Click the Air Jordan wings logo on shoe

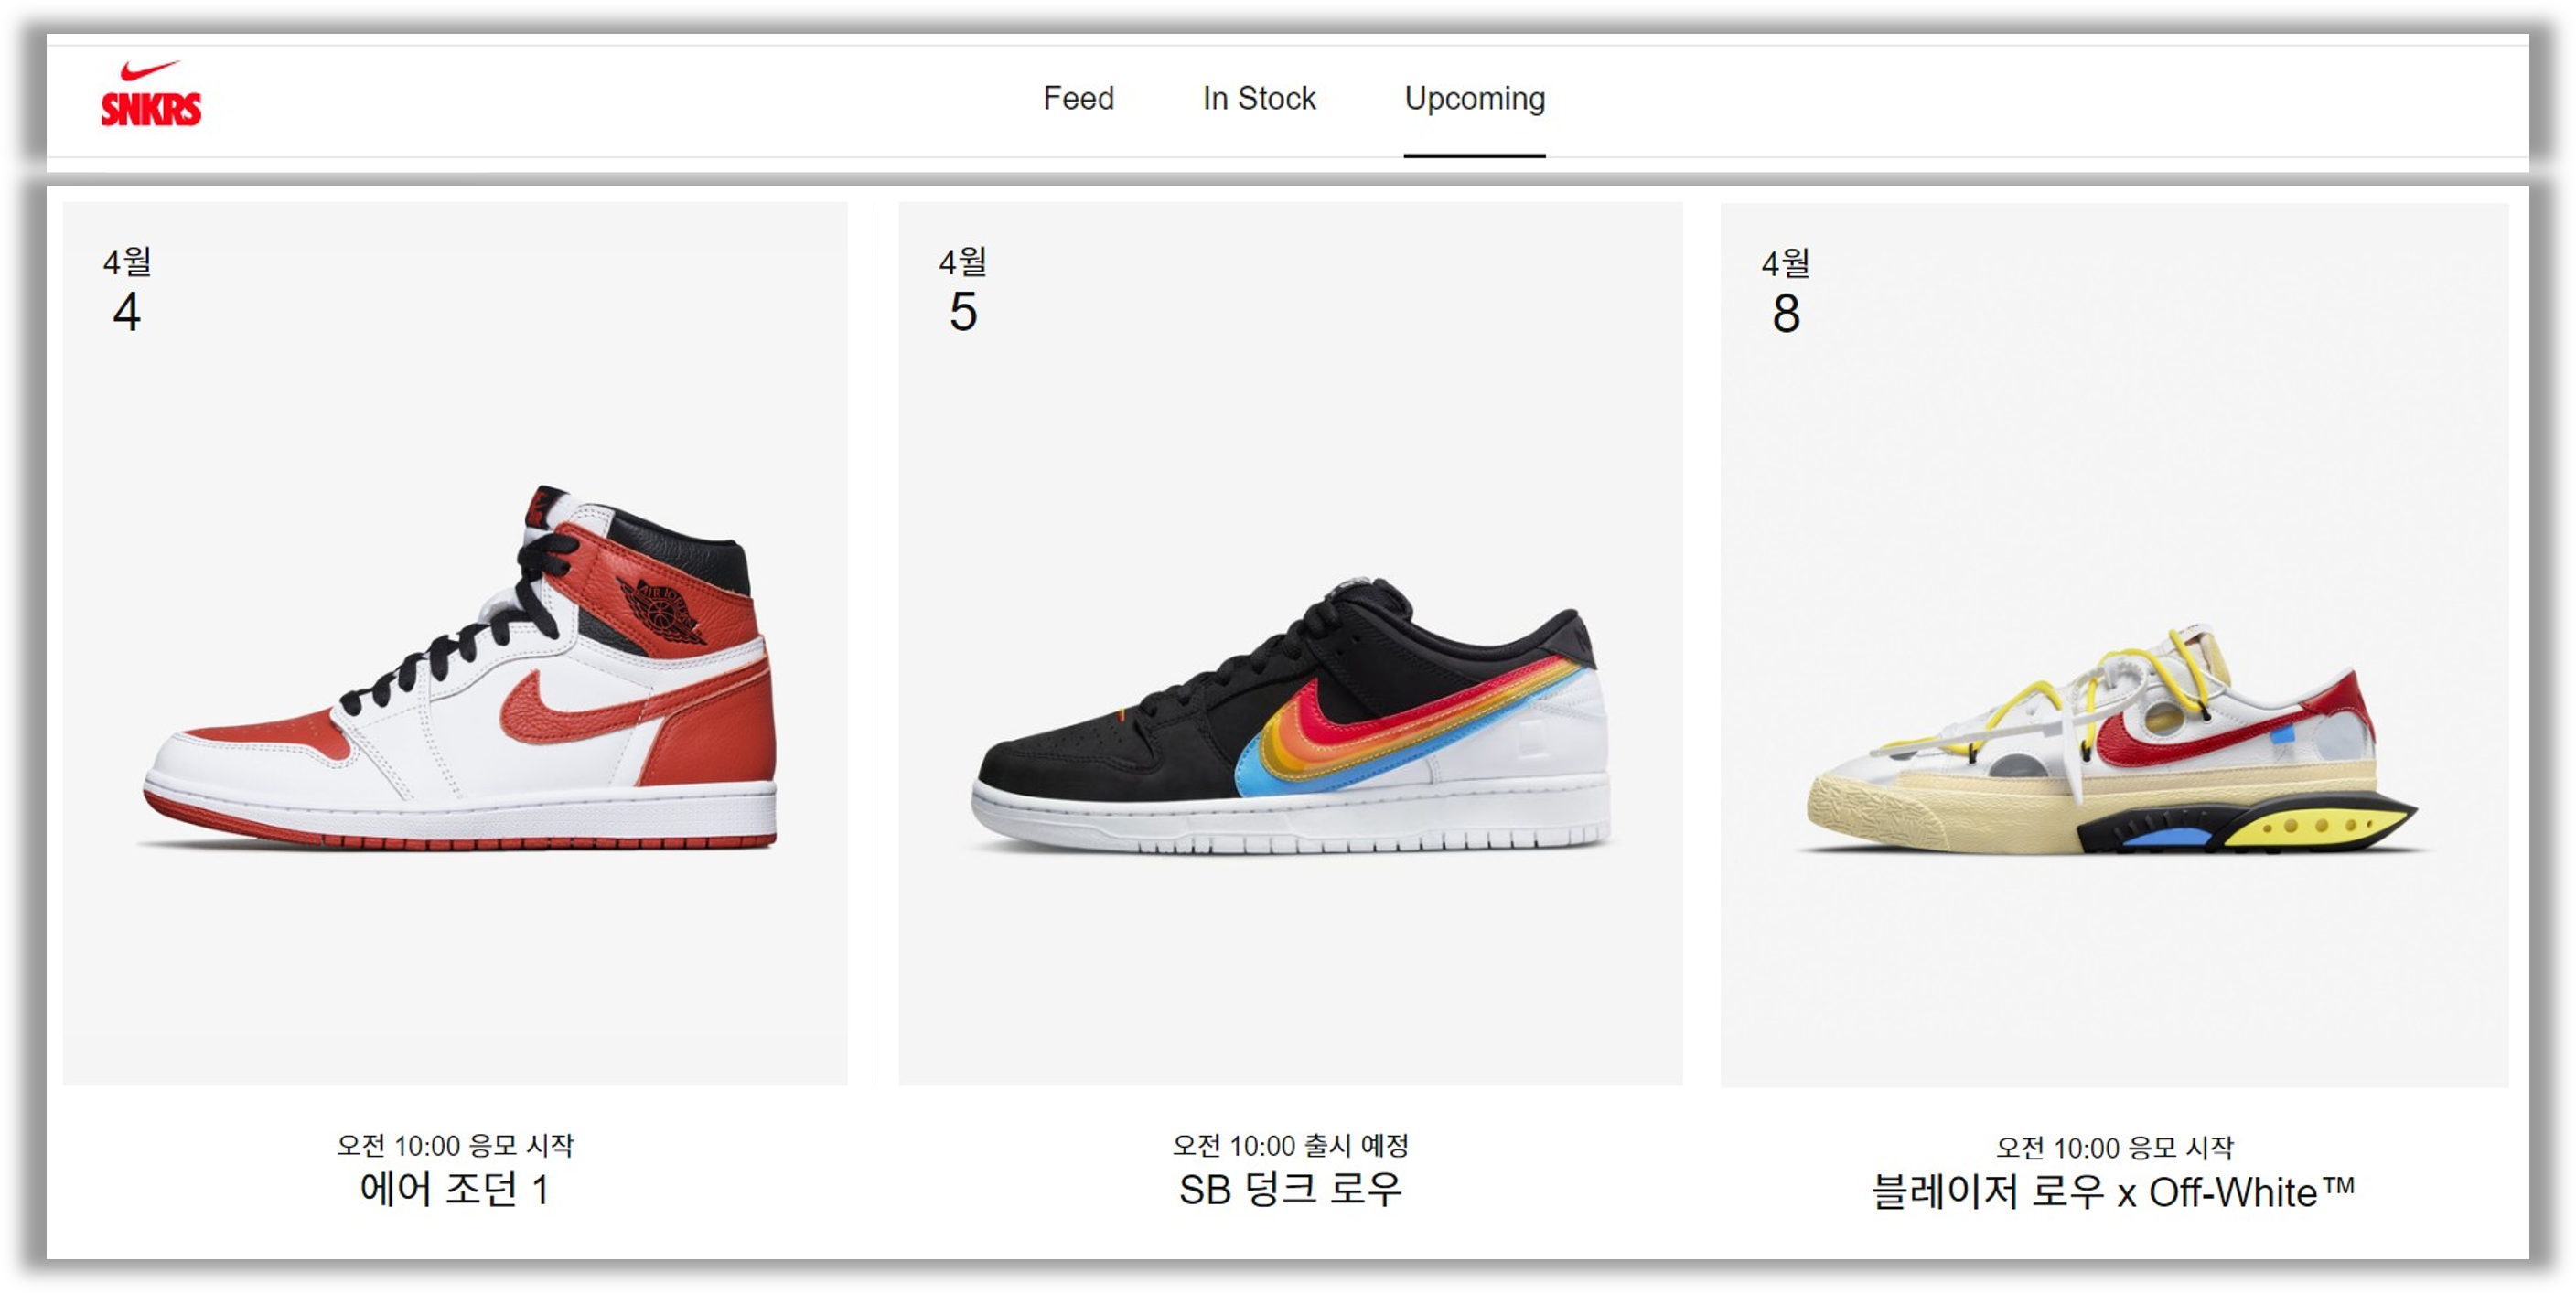click(662, 609)
